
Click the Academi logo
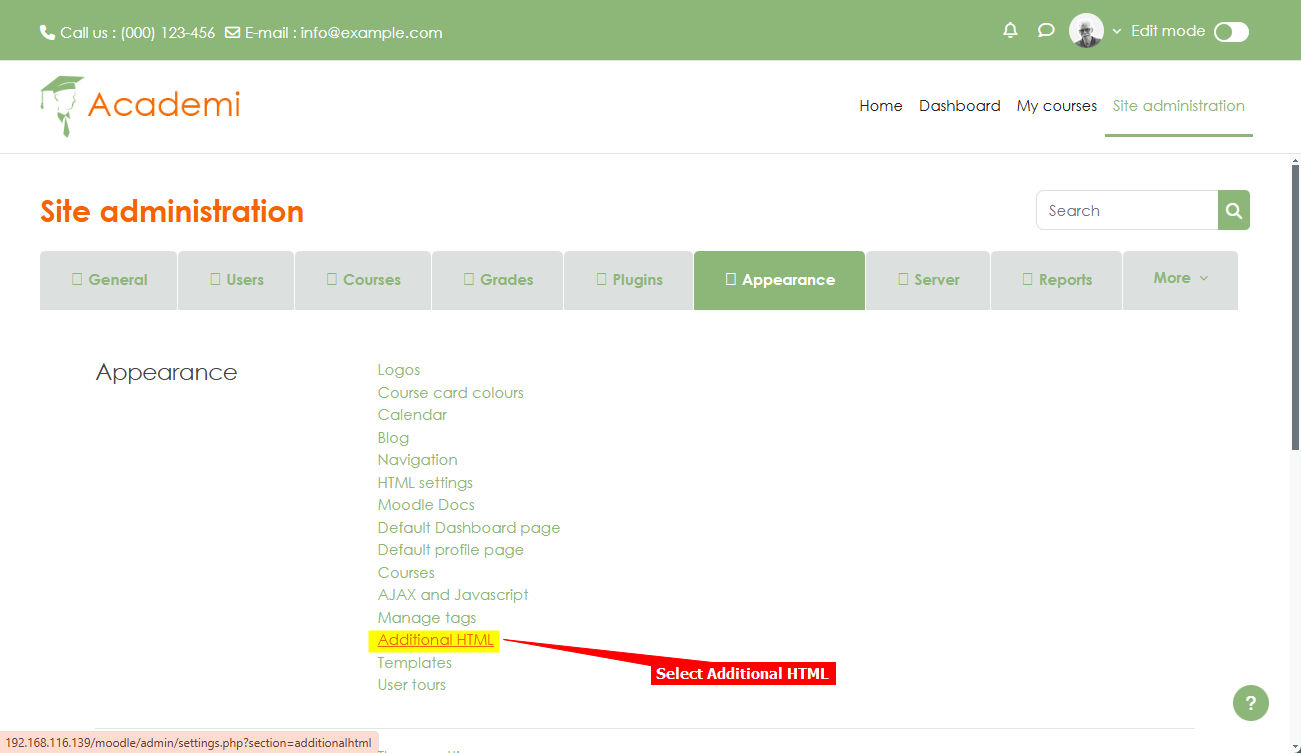pos(141,105)
